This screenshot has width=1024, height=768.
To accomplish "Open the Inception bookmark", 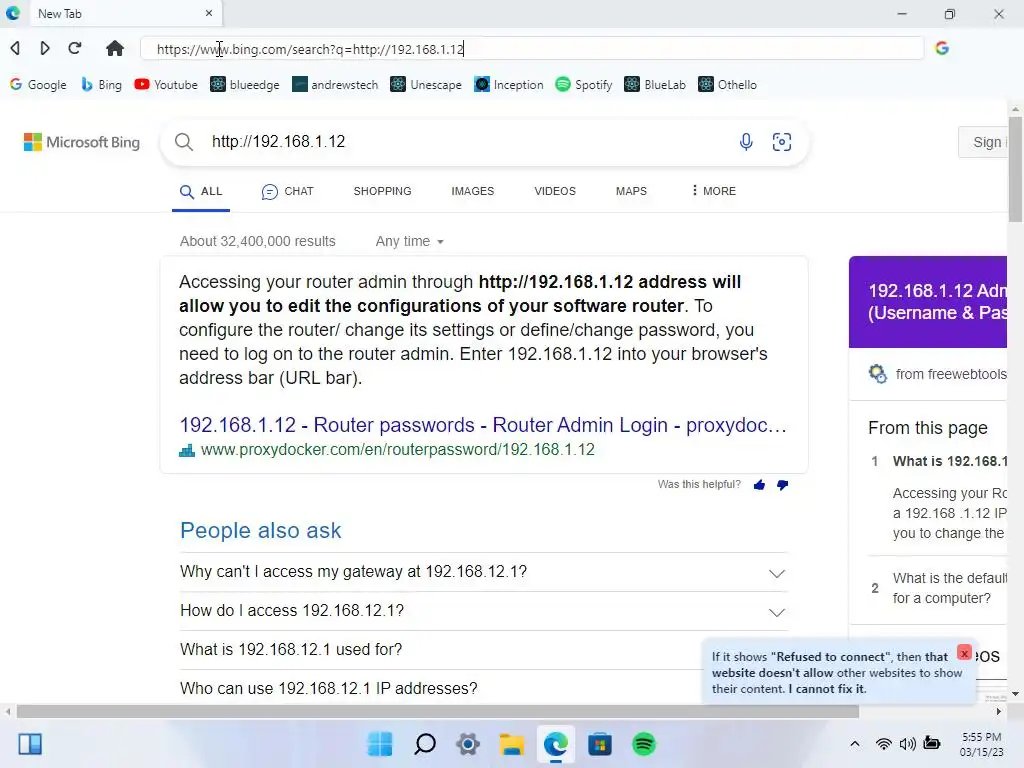I will (509, 85).
